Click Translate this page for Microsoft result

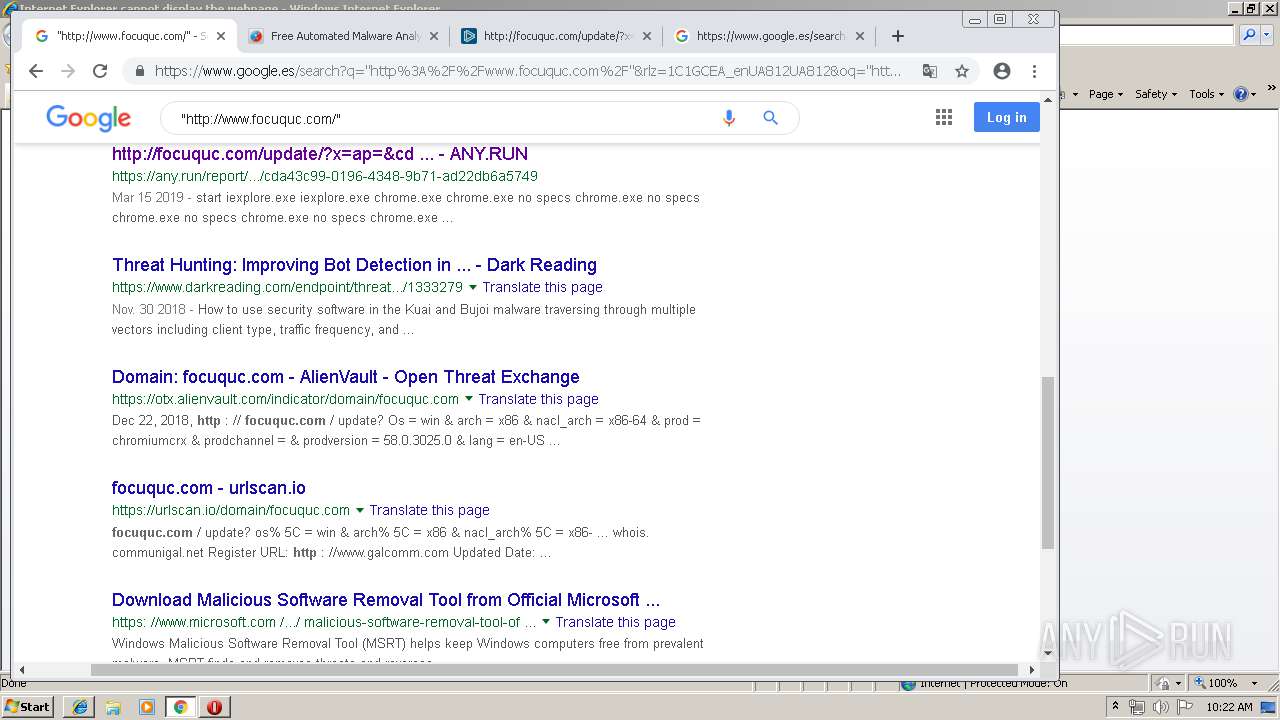coord(615,622)
